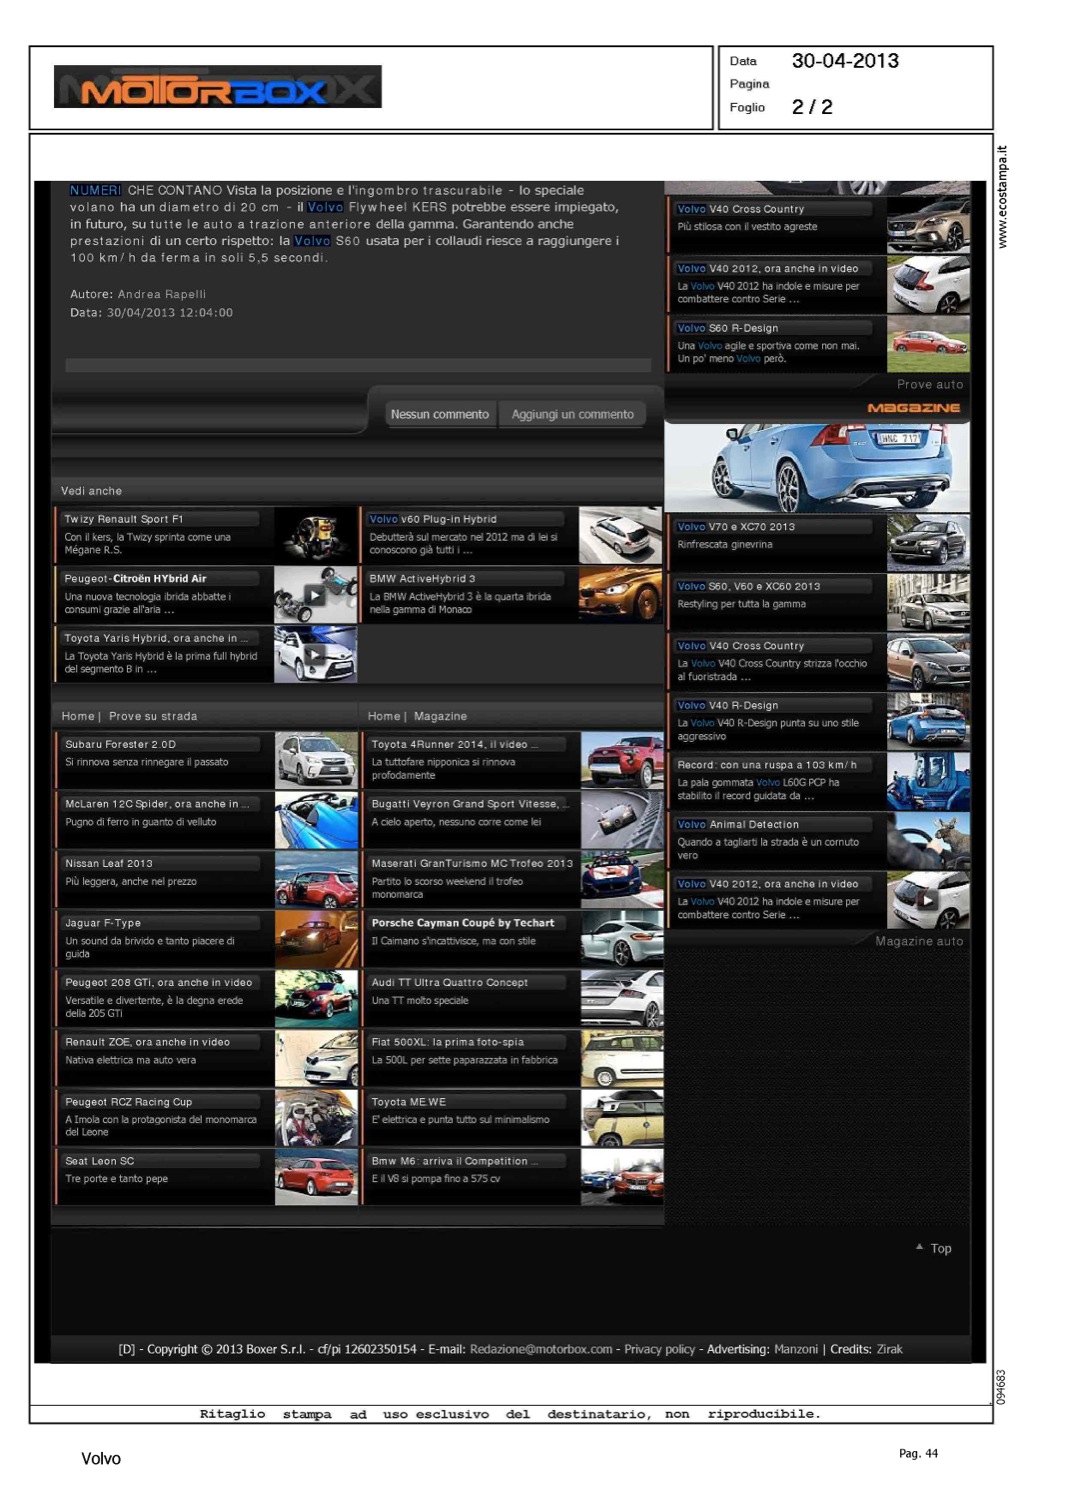Image resolution: width=1069 pixels, height=1500 pixels.
Task: Play the Toyota Yaris Hybrid video thumbnail
Action: [315, 655]
